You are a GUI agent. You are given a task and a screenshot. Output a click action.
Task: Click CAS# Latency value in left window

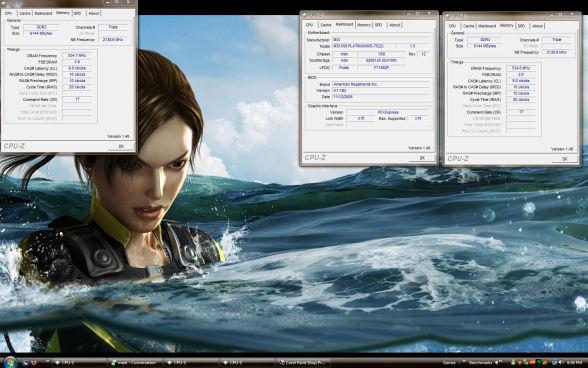pos(77,68)
